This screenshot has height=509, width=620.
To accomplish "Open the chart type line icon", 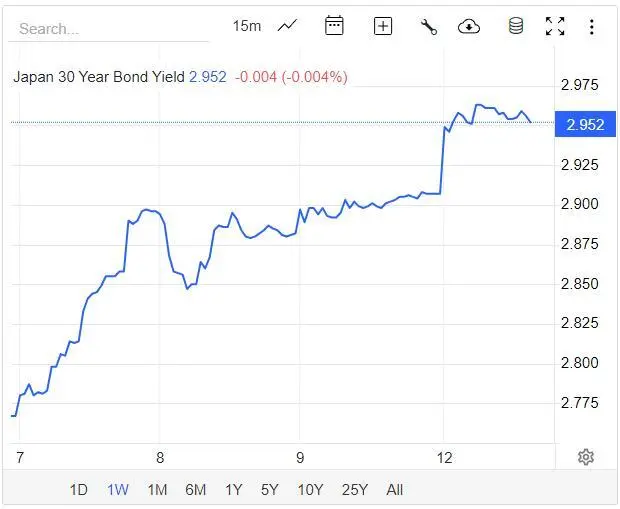I will click(287, 27).
